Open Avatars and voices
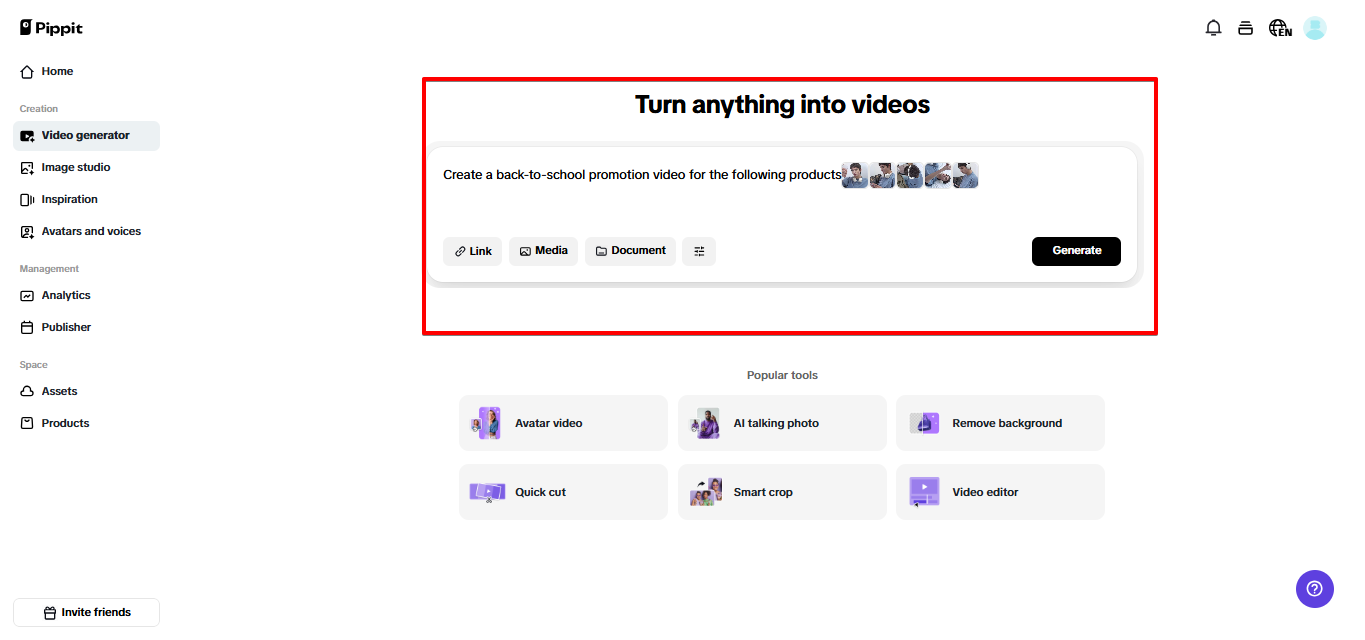Viewport: 1365px width, 640px height. (89, 231)
